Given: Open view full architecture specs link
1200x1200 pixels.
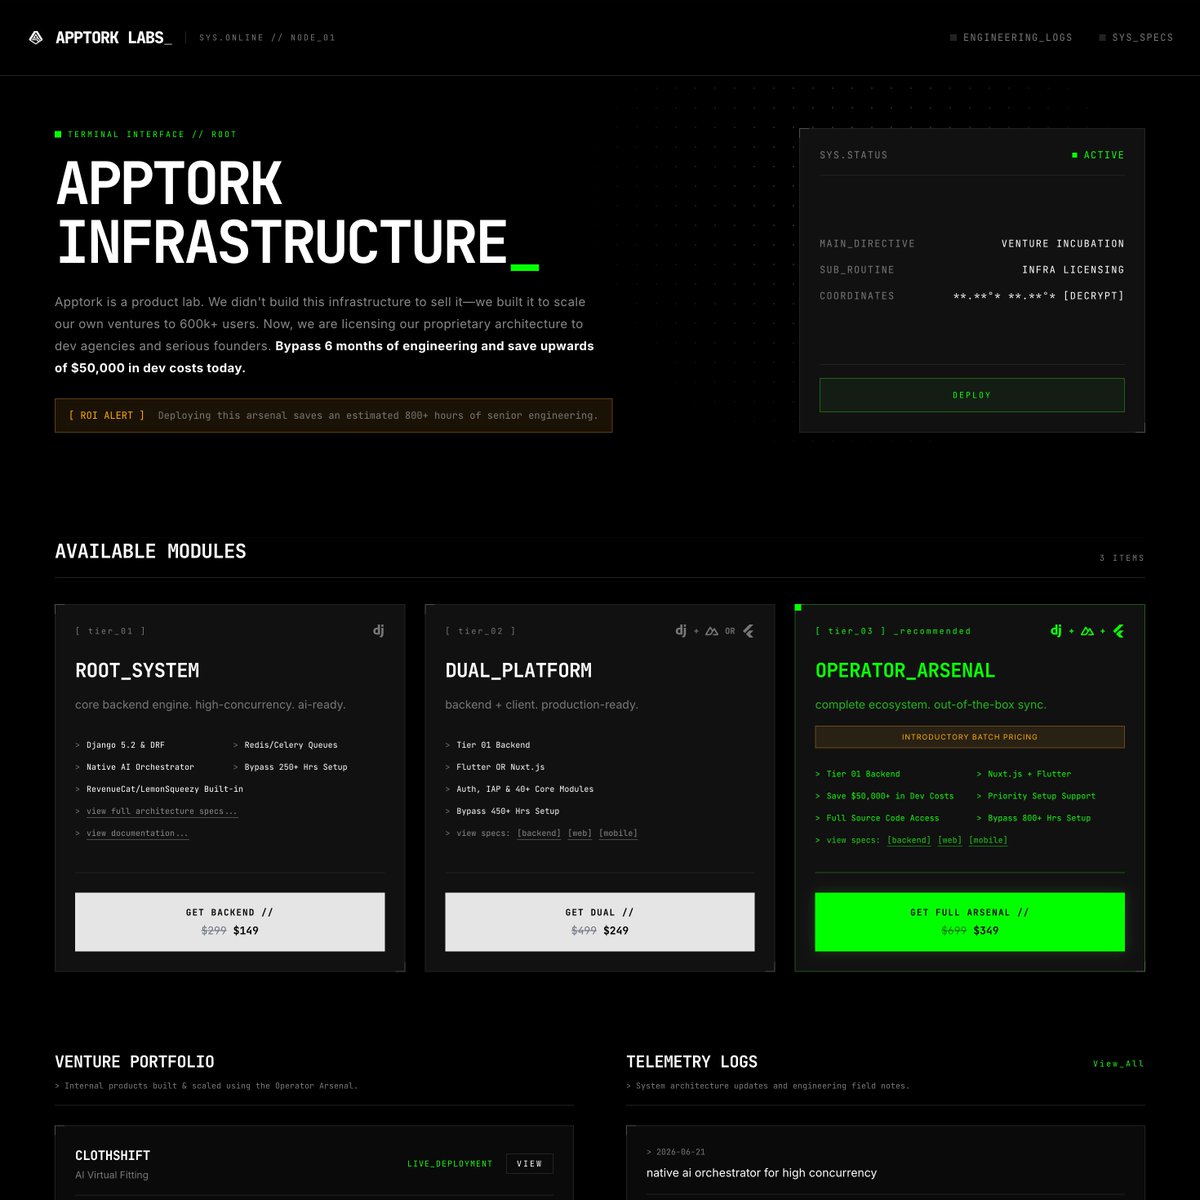Looking at the screenshot, I should [162, 811].
